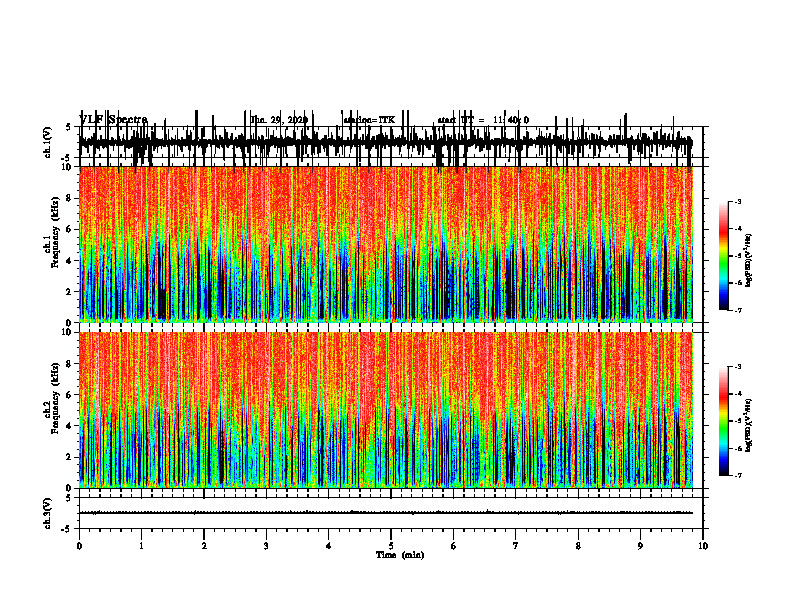Click time axis tick label "2"
Image resolution: width=792 pixels, height=612 pixels.
(204, 546)
